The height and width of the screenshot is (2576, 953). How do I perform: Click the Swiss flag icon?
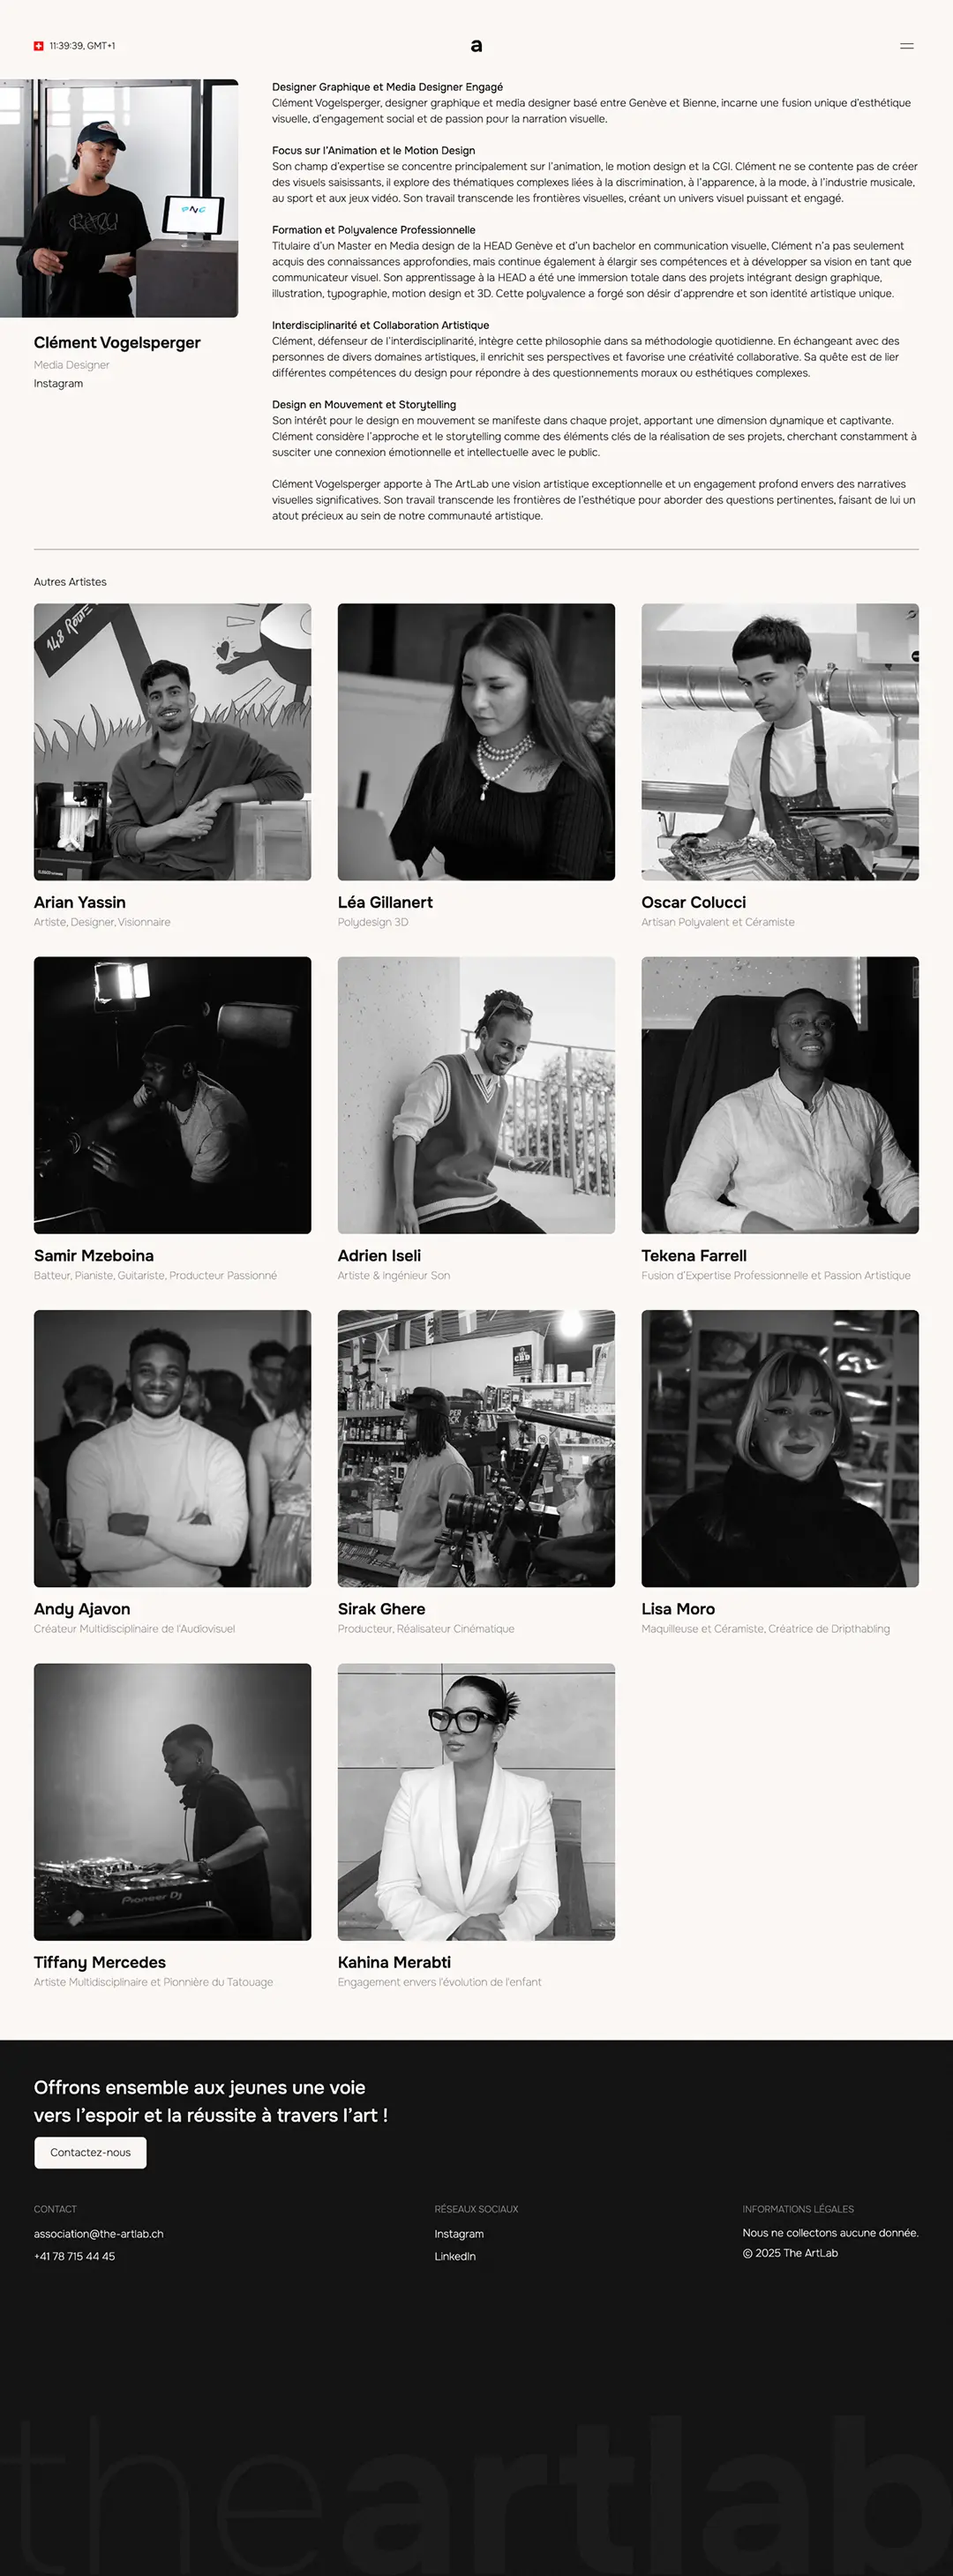[x=39, y=46]
